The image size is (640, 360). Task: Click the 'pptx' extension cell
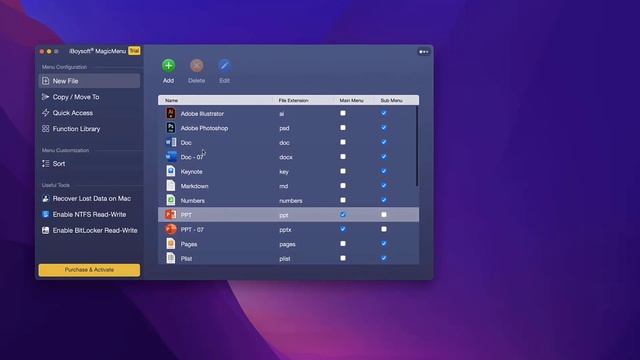tap(285, 230)
